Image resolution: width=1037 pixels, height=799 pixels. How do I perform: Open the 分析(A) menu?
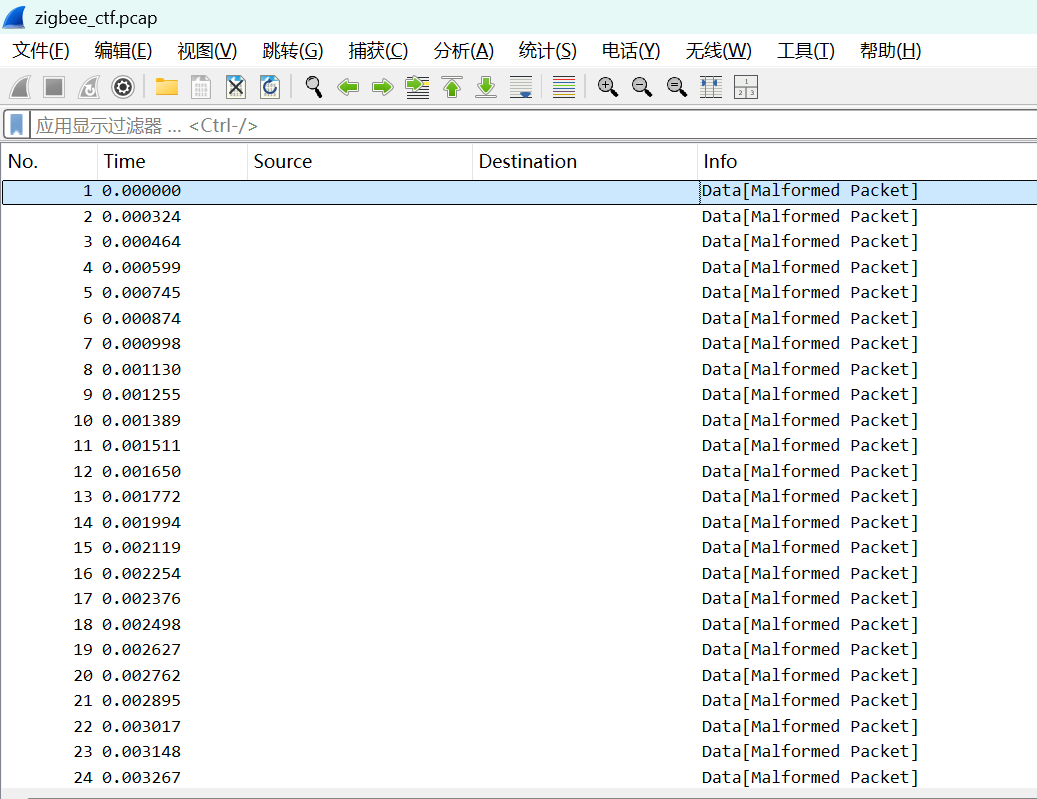point(463,51)
